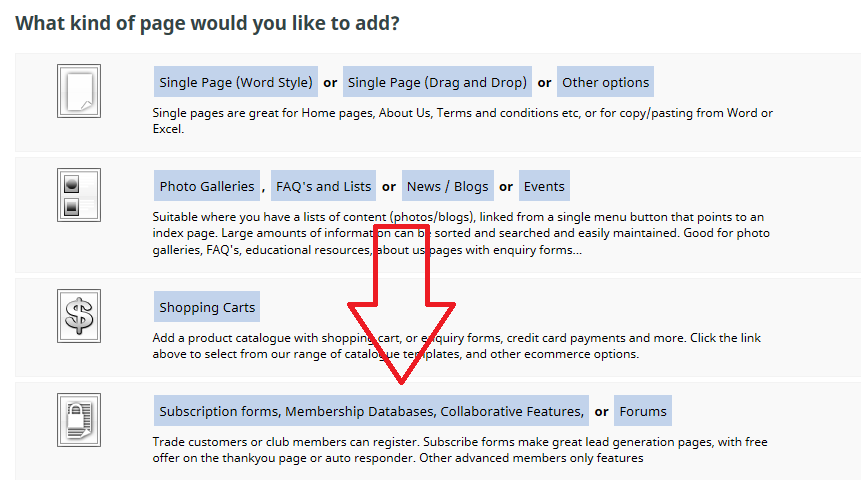The height and width of the screenshot is (480, 861).
Task: Choose the Events page type
Action: 544,186
